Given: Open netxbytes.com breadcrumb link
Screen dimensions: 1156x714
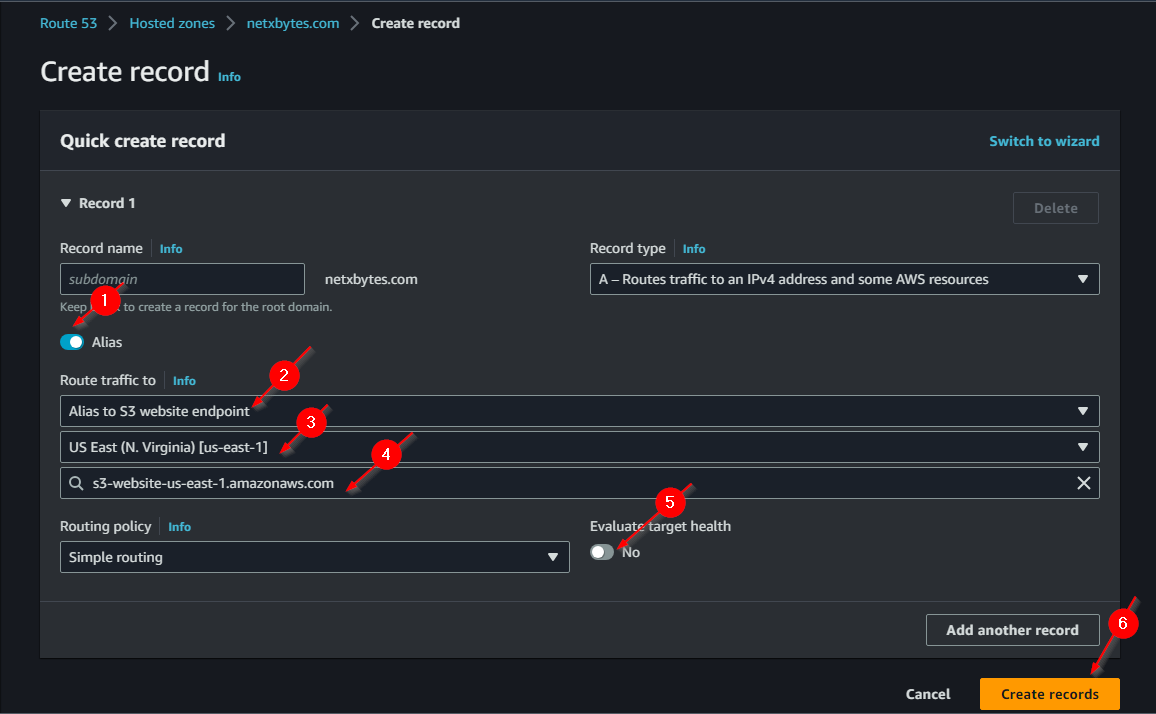Looking at the screenshot, I should pyautogui.click(x=293, y=23).
